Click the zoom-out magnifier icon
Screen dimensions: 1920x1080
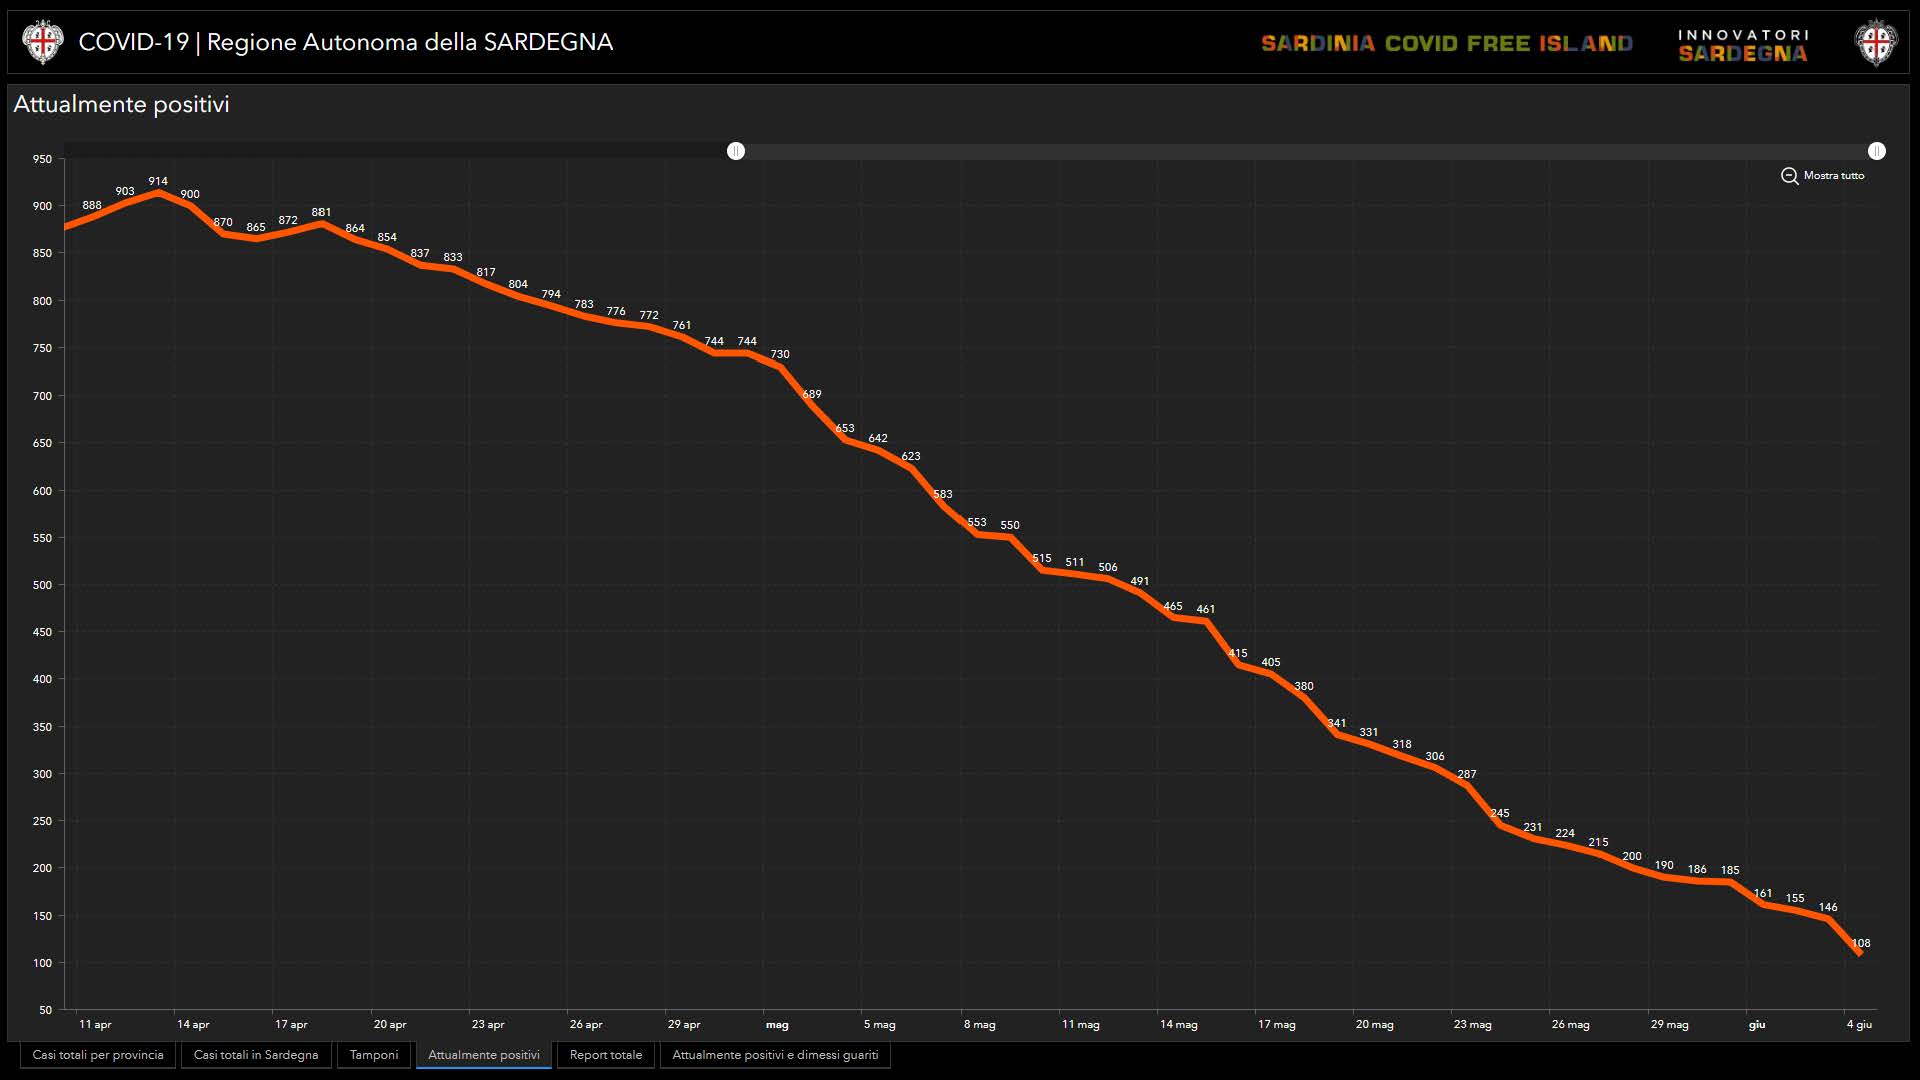coord(1789,176)
